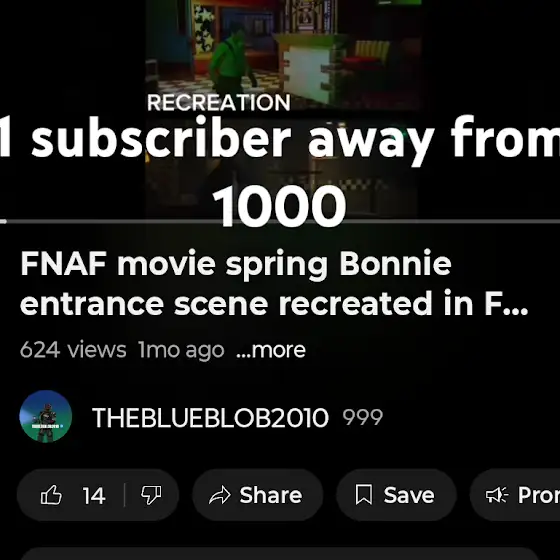
Task: Seek using the video progress bar
Action: 280,221
